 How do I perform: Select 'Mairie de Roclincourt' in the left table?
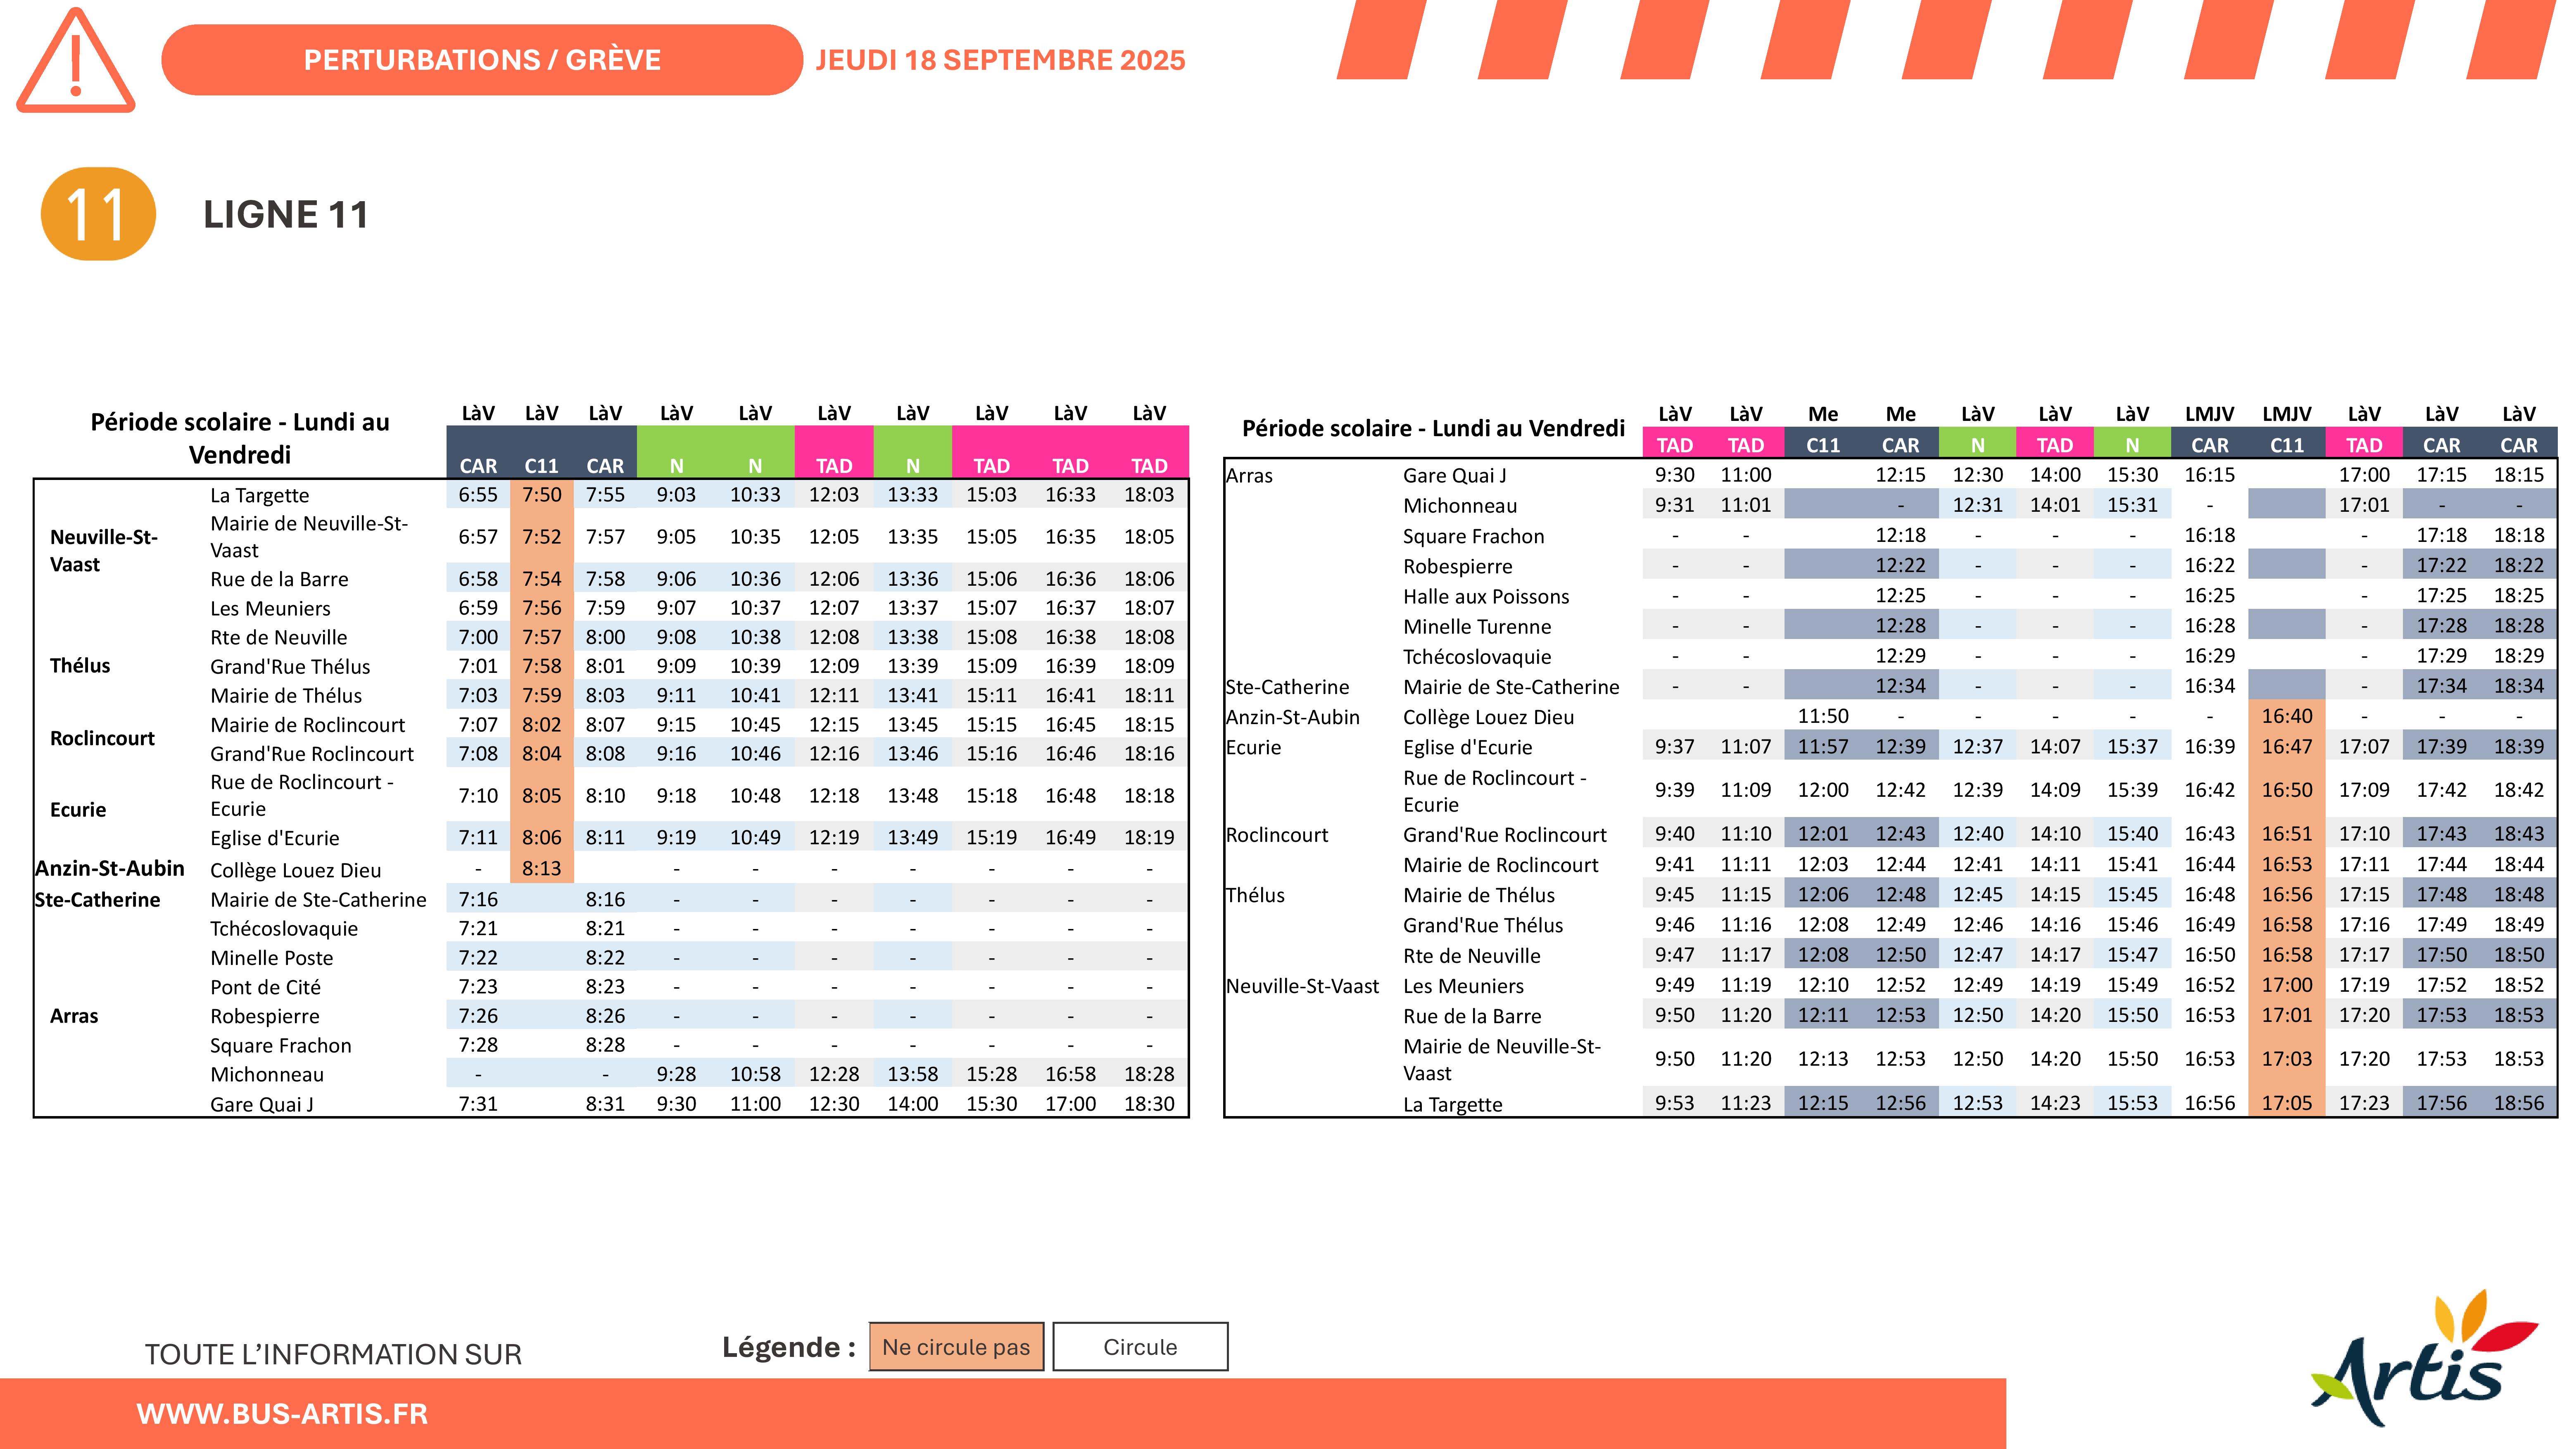click(307, 725)
